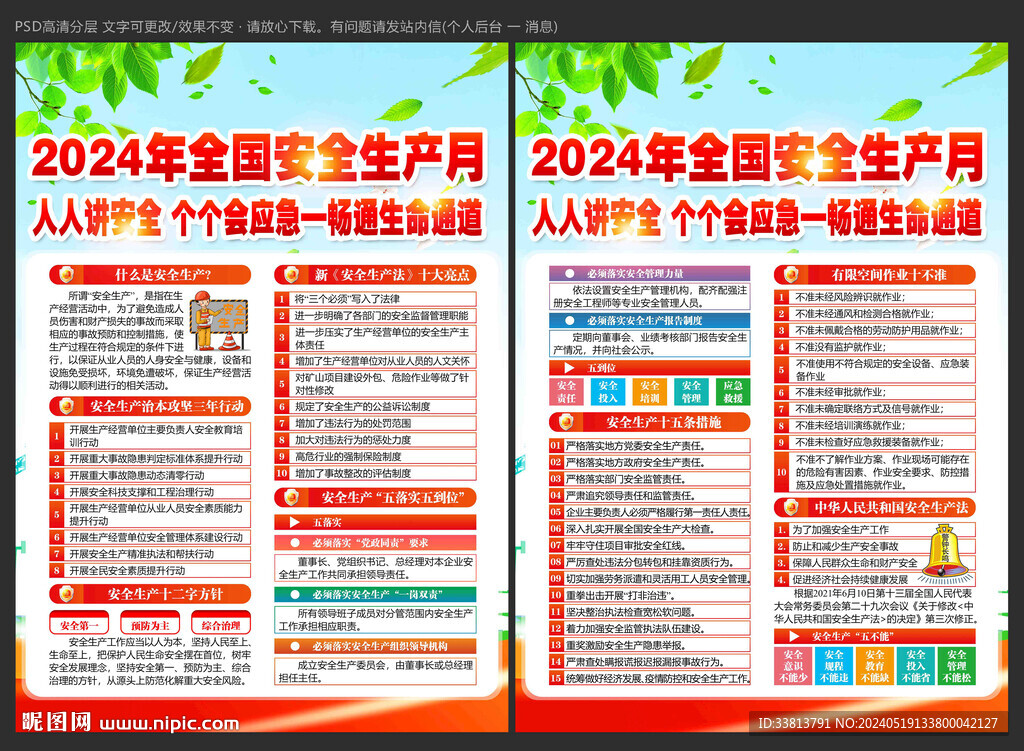Viewport: 1024px width, 751px height.
Task: Click the row 开展全民安全素质提升行动
Action: pyautogui.click(x=150, y=570)
